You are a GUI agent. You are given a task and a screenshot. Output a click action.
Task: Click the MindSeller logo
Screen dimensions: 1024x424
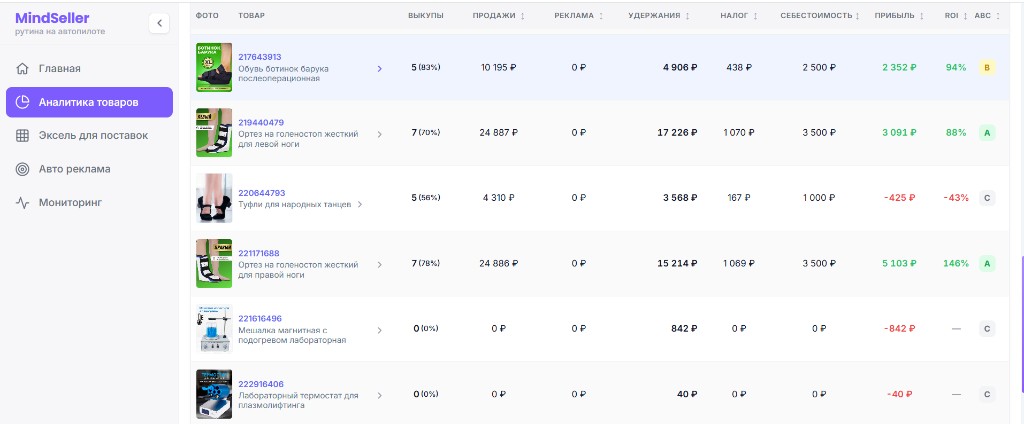[x=52, y=18]
